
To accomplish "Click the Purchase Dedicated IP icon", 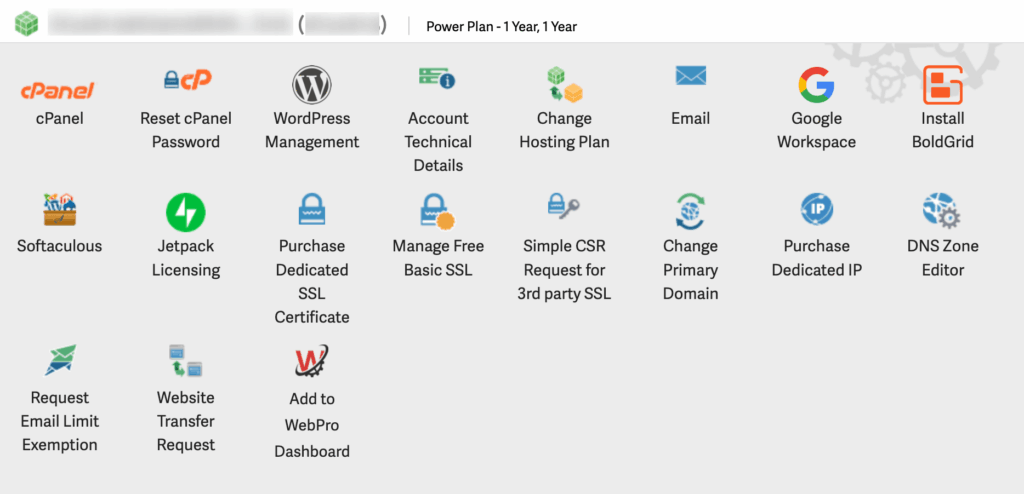I will point(817,209).
